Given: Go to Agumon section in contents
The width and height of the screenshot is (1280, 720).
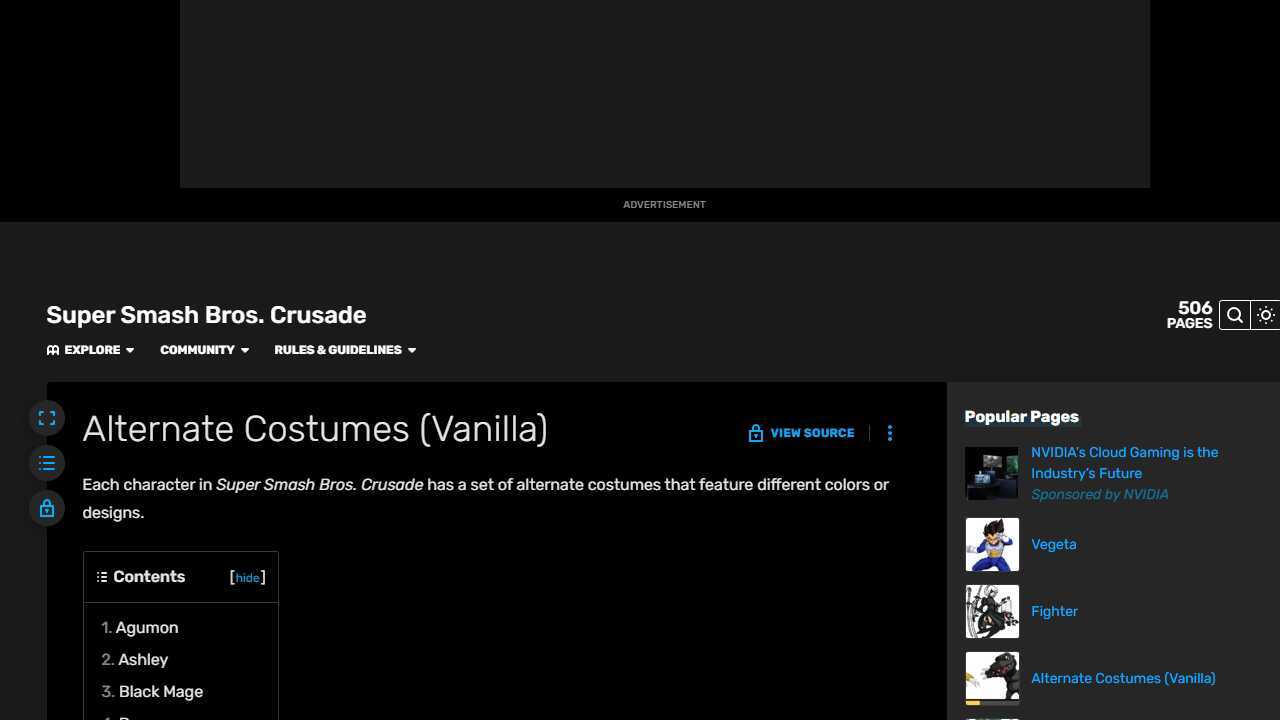Looking at the screenshot, I should 147,628.
